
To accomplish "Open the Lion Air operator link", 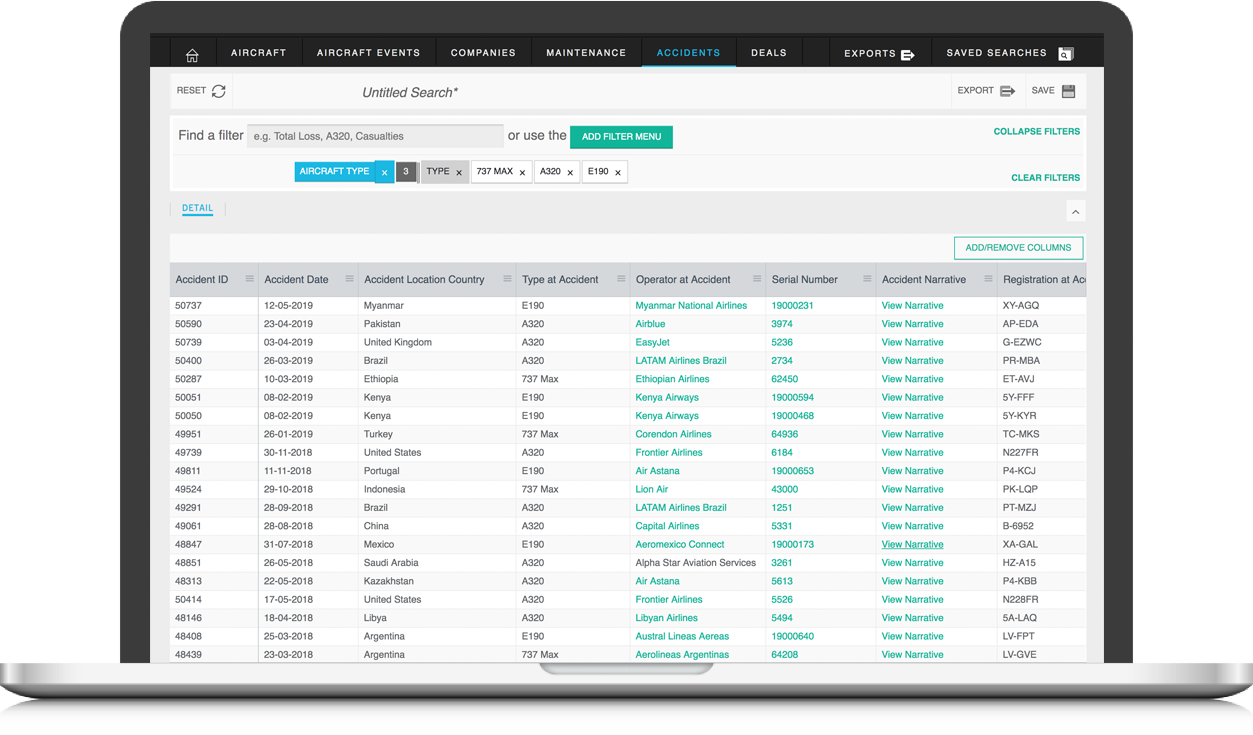I will 651,489.
